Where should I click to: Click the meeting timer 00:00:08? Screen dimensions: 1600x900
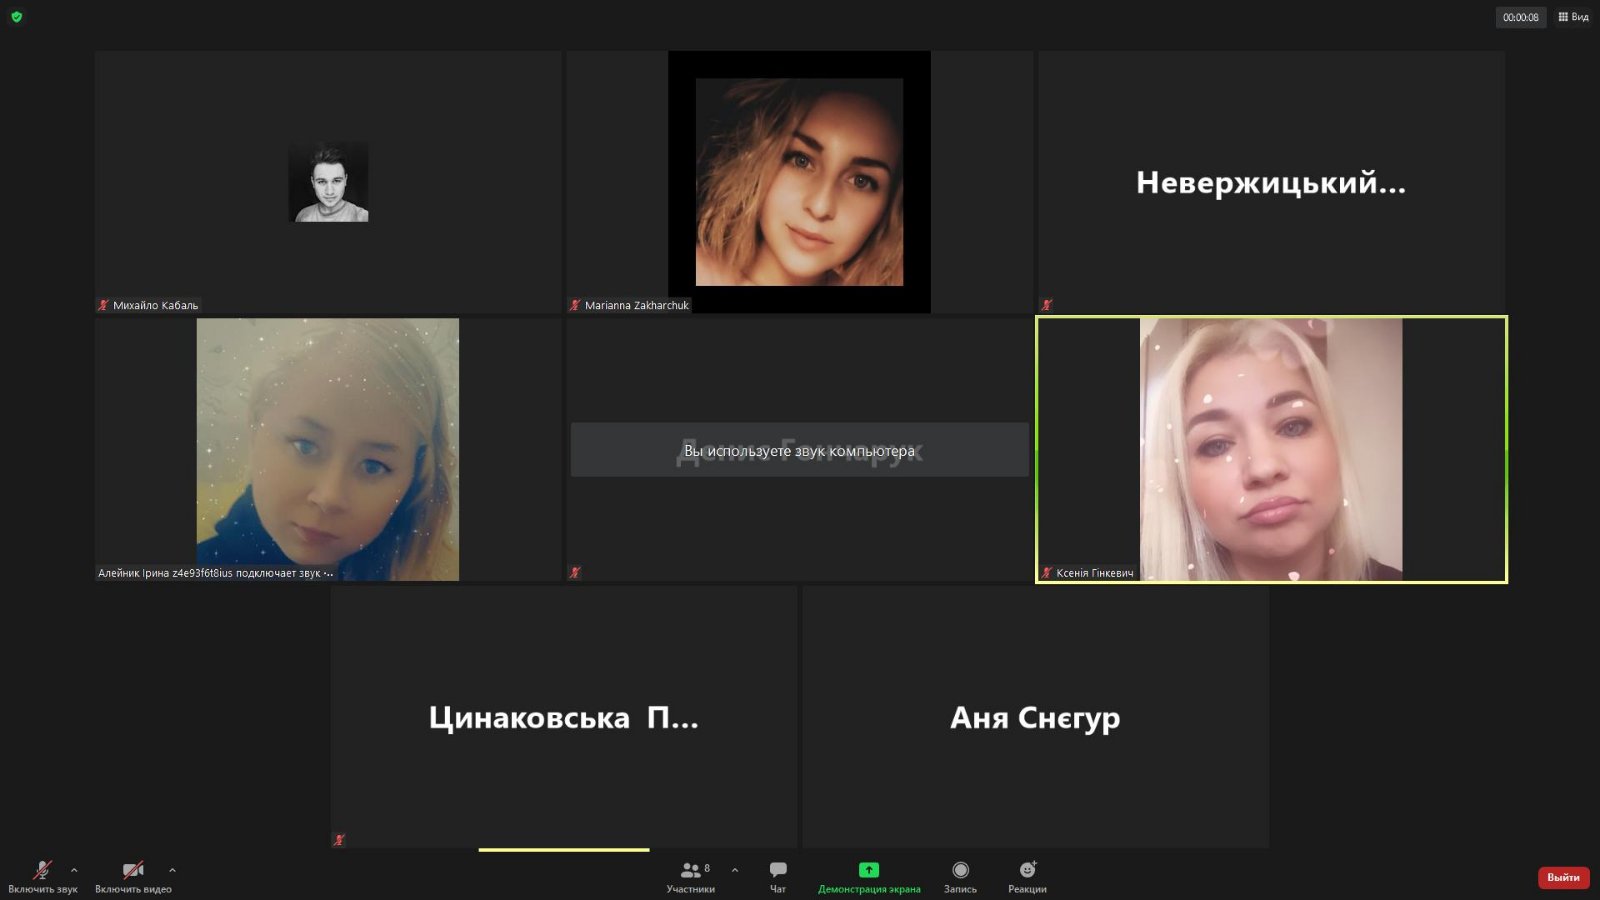1520,17
